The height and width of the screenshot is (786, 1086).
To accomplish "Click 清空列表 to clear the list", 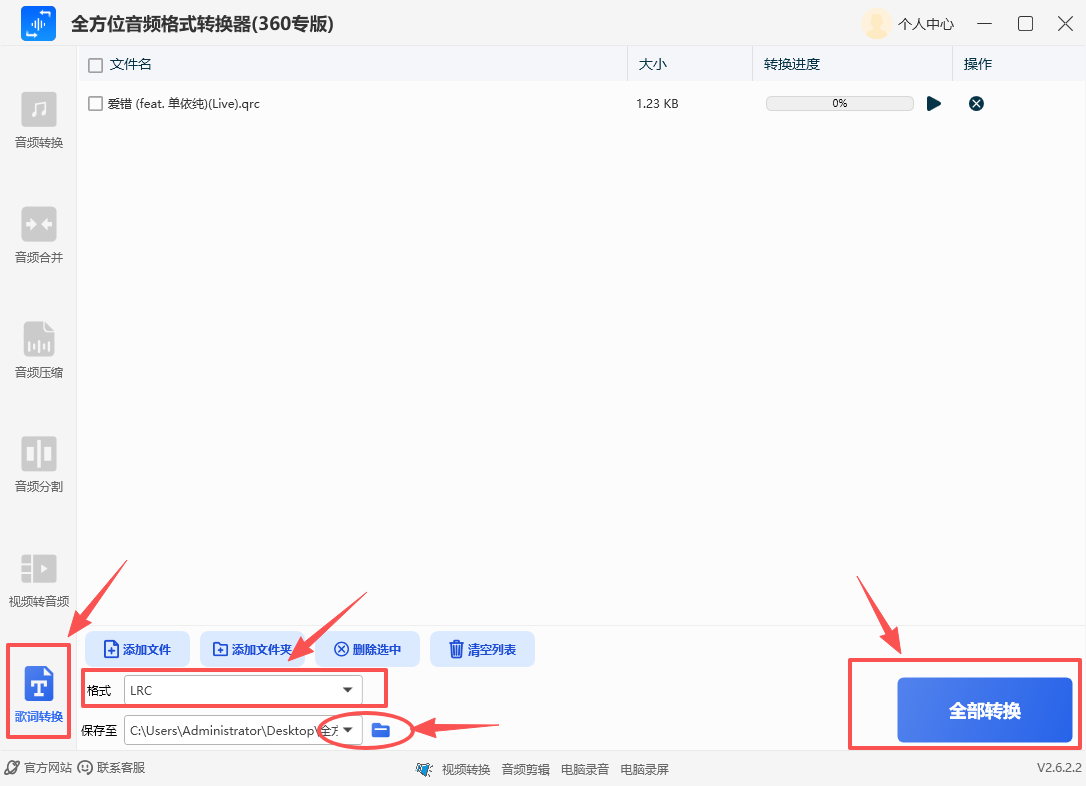I will [x=482, y=648].
